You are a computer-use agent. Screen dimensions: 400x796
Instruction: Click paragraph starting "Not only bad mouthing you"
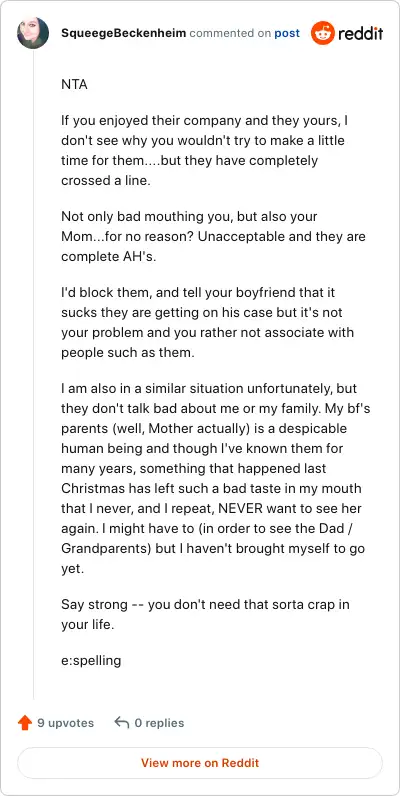tap(213, 237)
